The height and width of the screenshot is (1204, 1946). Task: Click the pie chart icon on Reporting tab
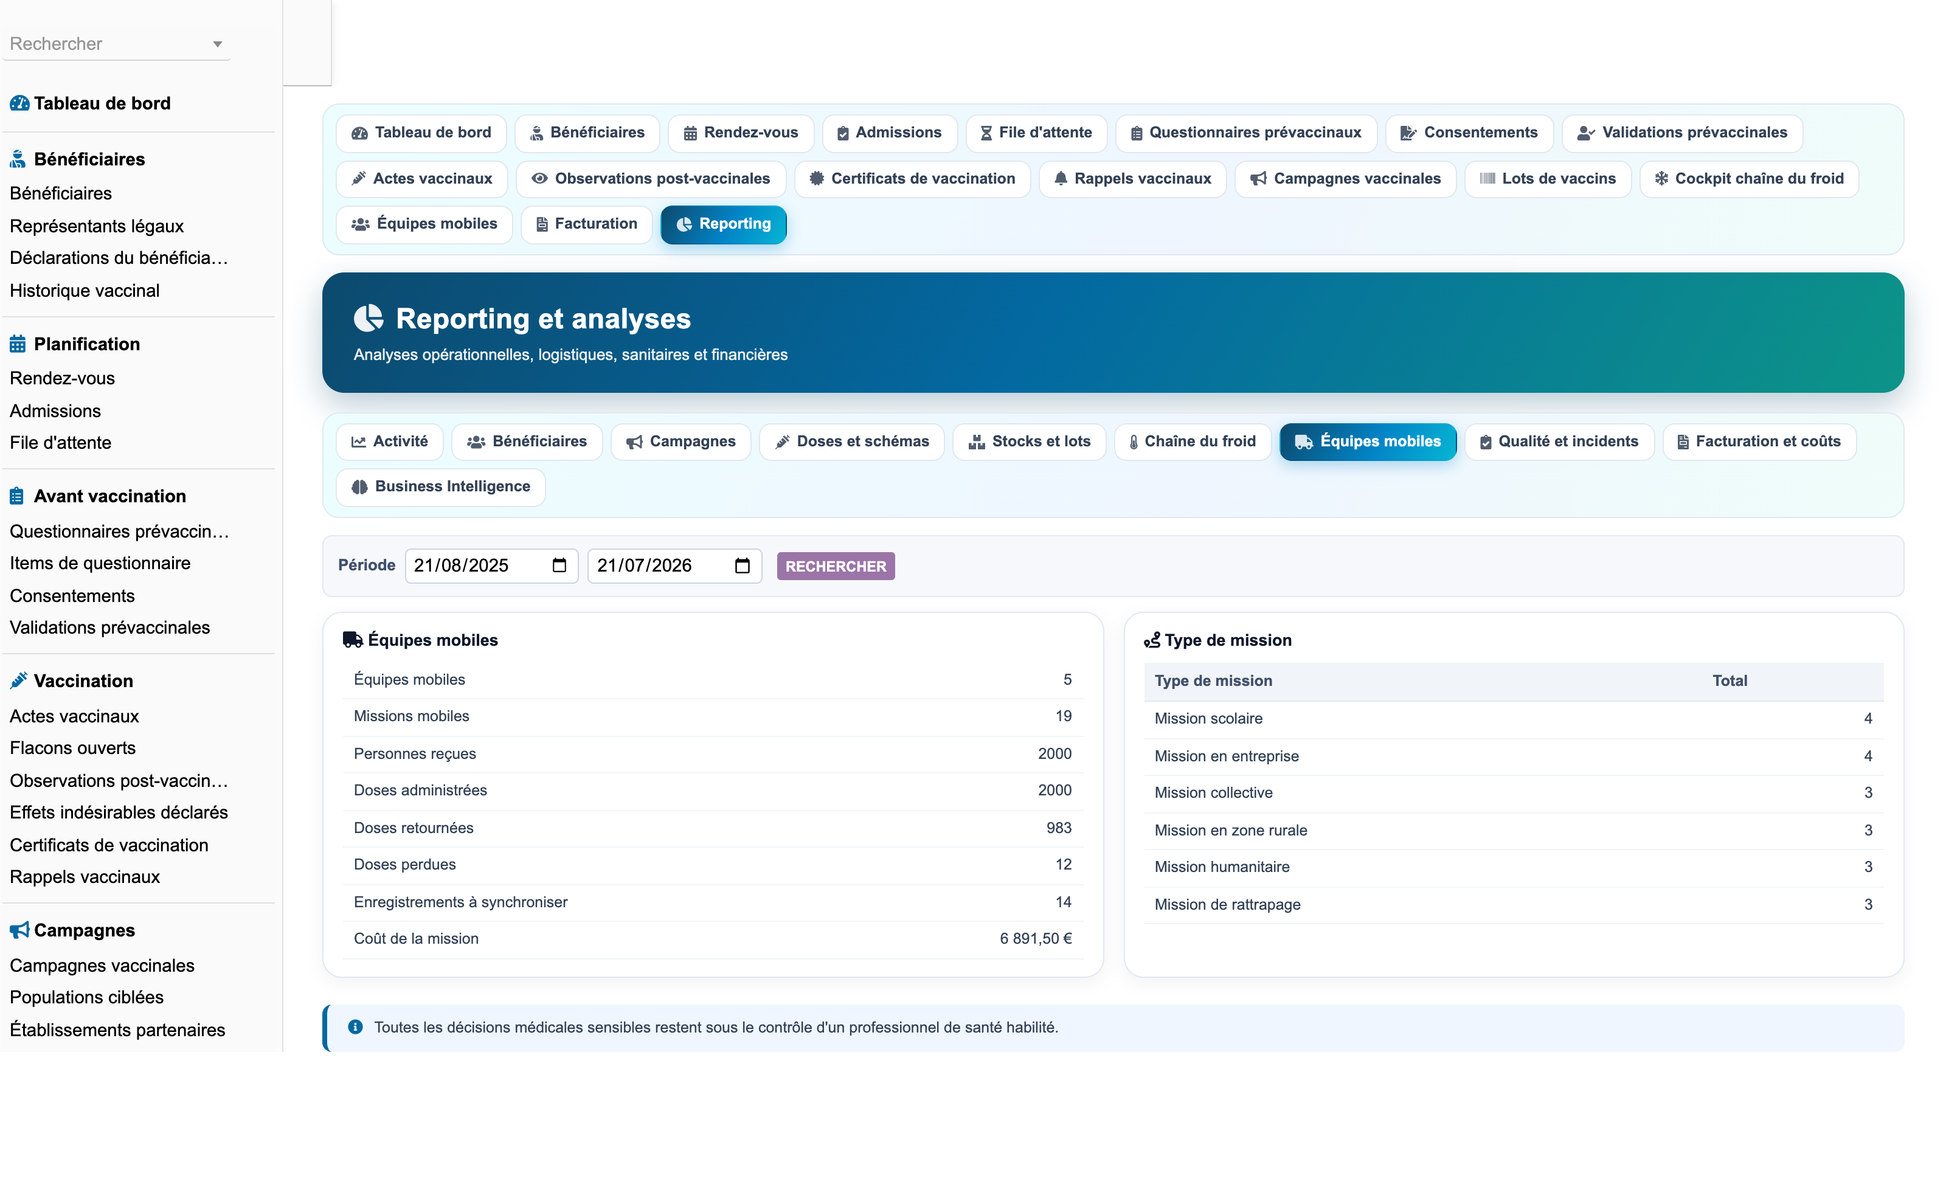pyautogui.click(x=684, y=225)
